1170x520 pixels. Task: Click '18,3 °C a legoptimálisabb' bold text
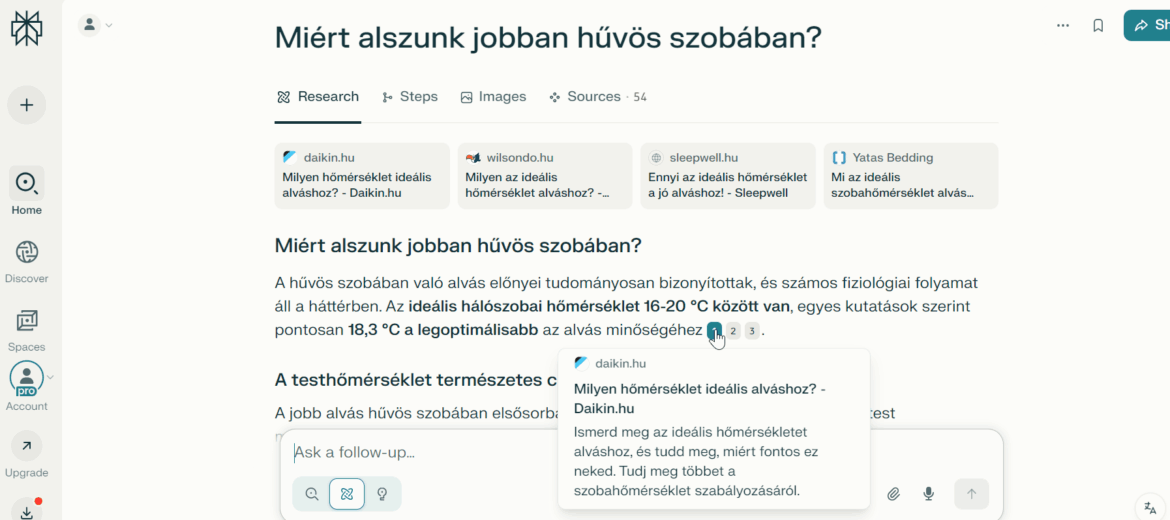coord(442,330)
